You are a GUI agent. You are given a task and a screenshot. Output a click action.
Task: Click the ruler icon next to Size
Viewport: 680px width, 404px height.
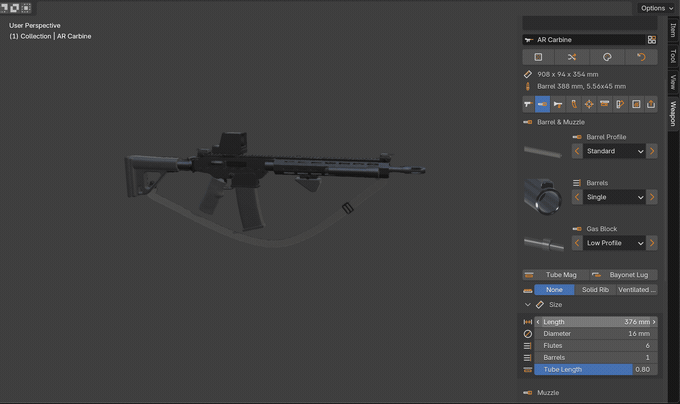[540, 305]
